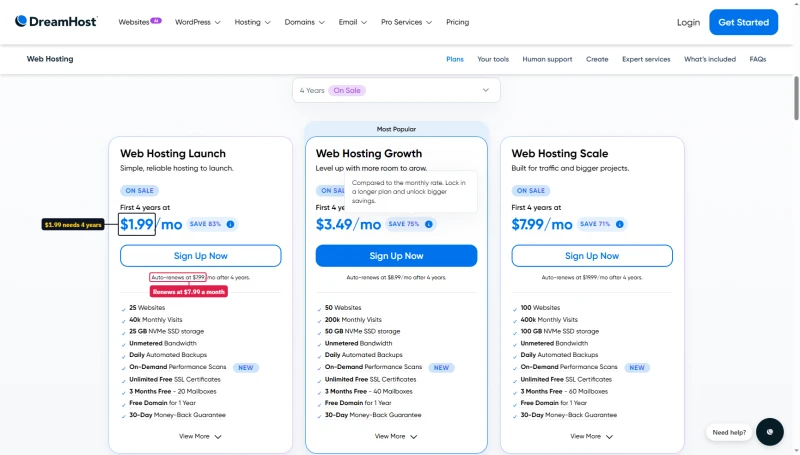The image size is (800, 455).
Task: Click 3 Months Free - 60 Mailboxes
Action: (x=564, y=392)
